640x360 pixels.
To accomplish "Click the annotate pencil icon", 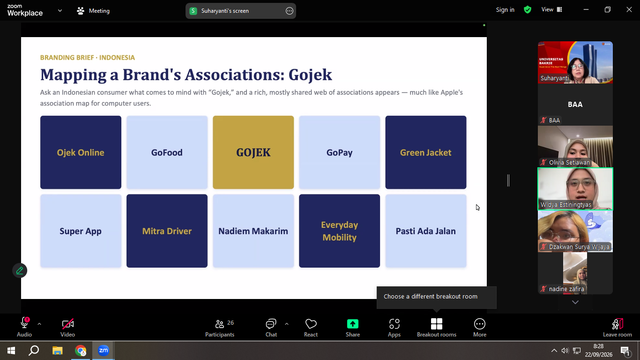I will pyautogui.click(x=20, y=271).
